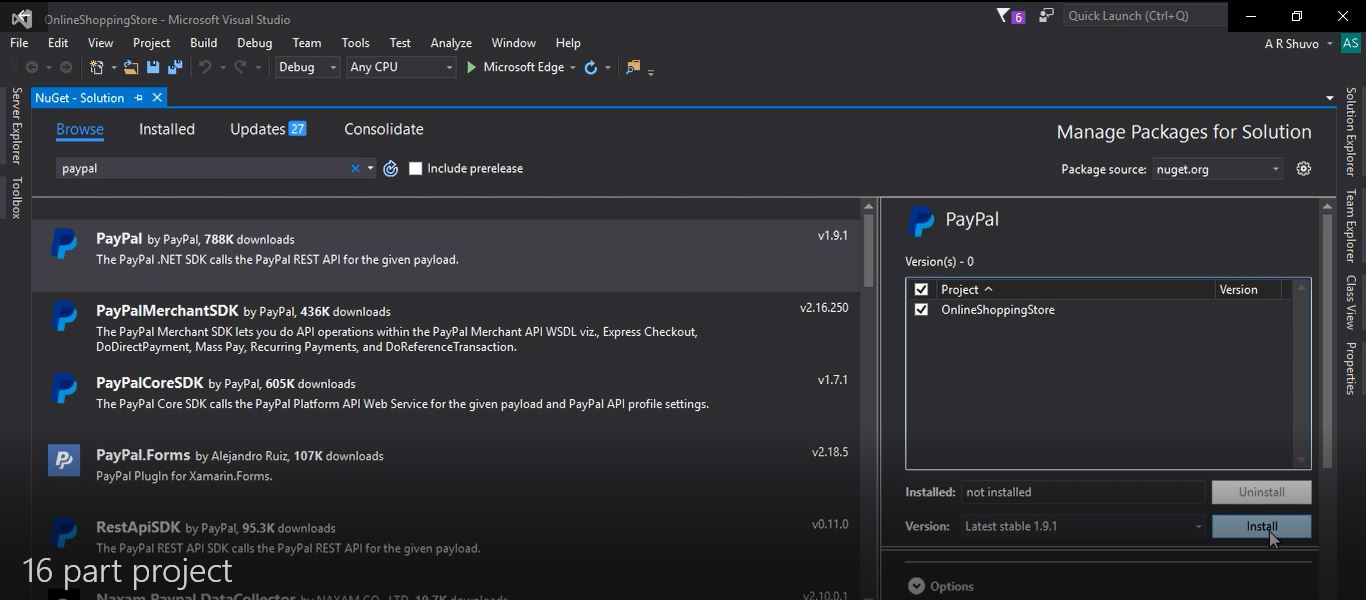The width and height of the screenshot is (1366, 600).
Task: Click the notifications flag icon
Action: tap(1003, 16)
